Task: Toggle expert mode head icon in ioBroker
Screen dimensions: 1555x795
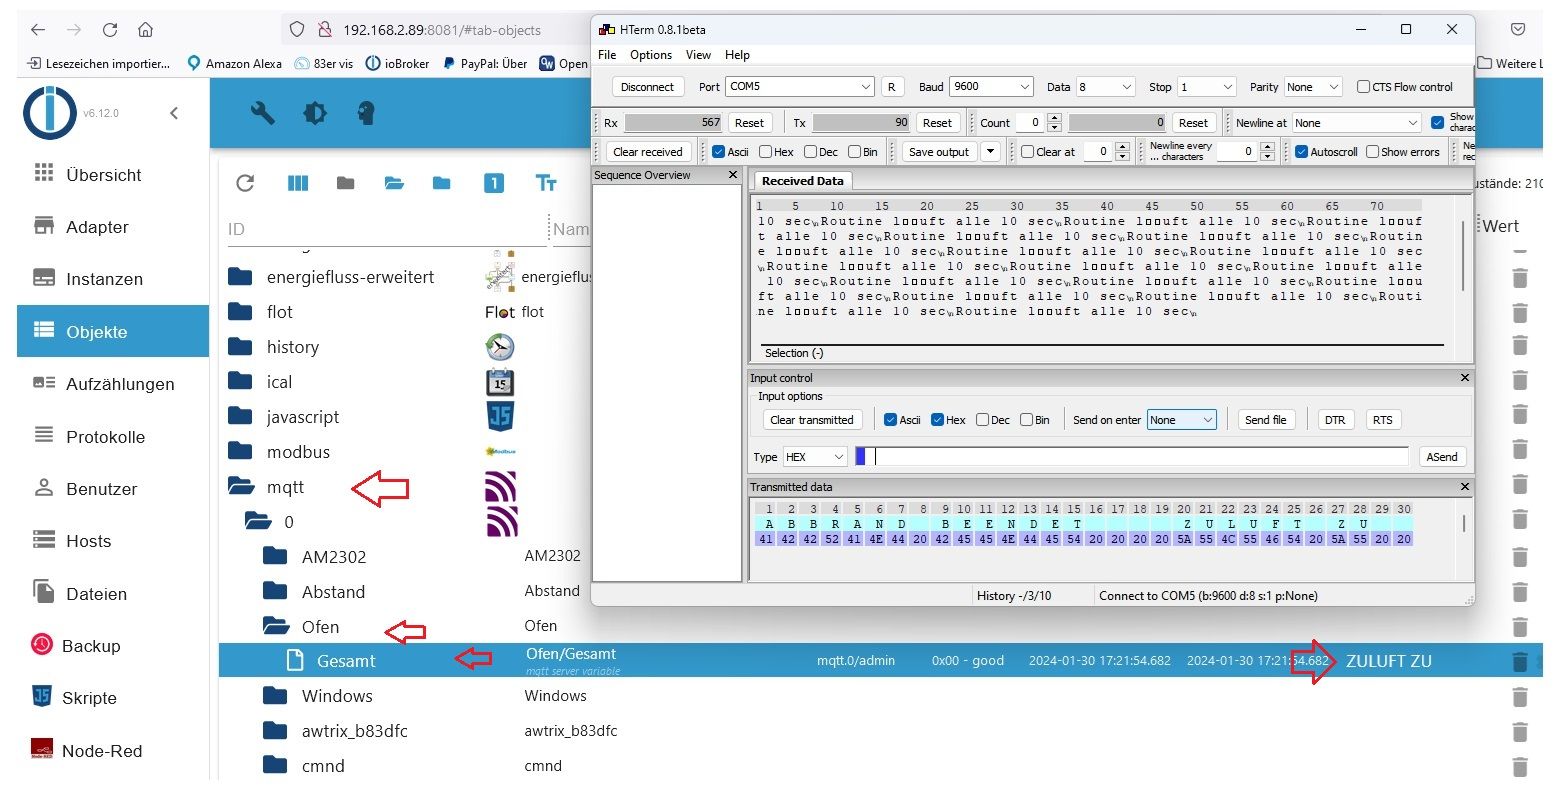Action: (366, 113)
